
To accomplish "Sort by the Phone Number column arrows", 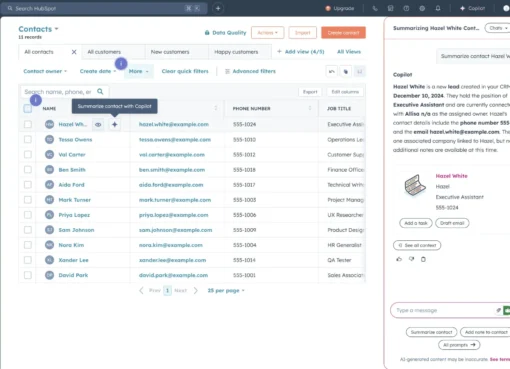I will click(310, 108).
